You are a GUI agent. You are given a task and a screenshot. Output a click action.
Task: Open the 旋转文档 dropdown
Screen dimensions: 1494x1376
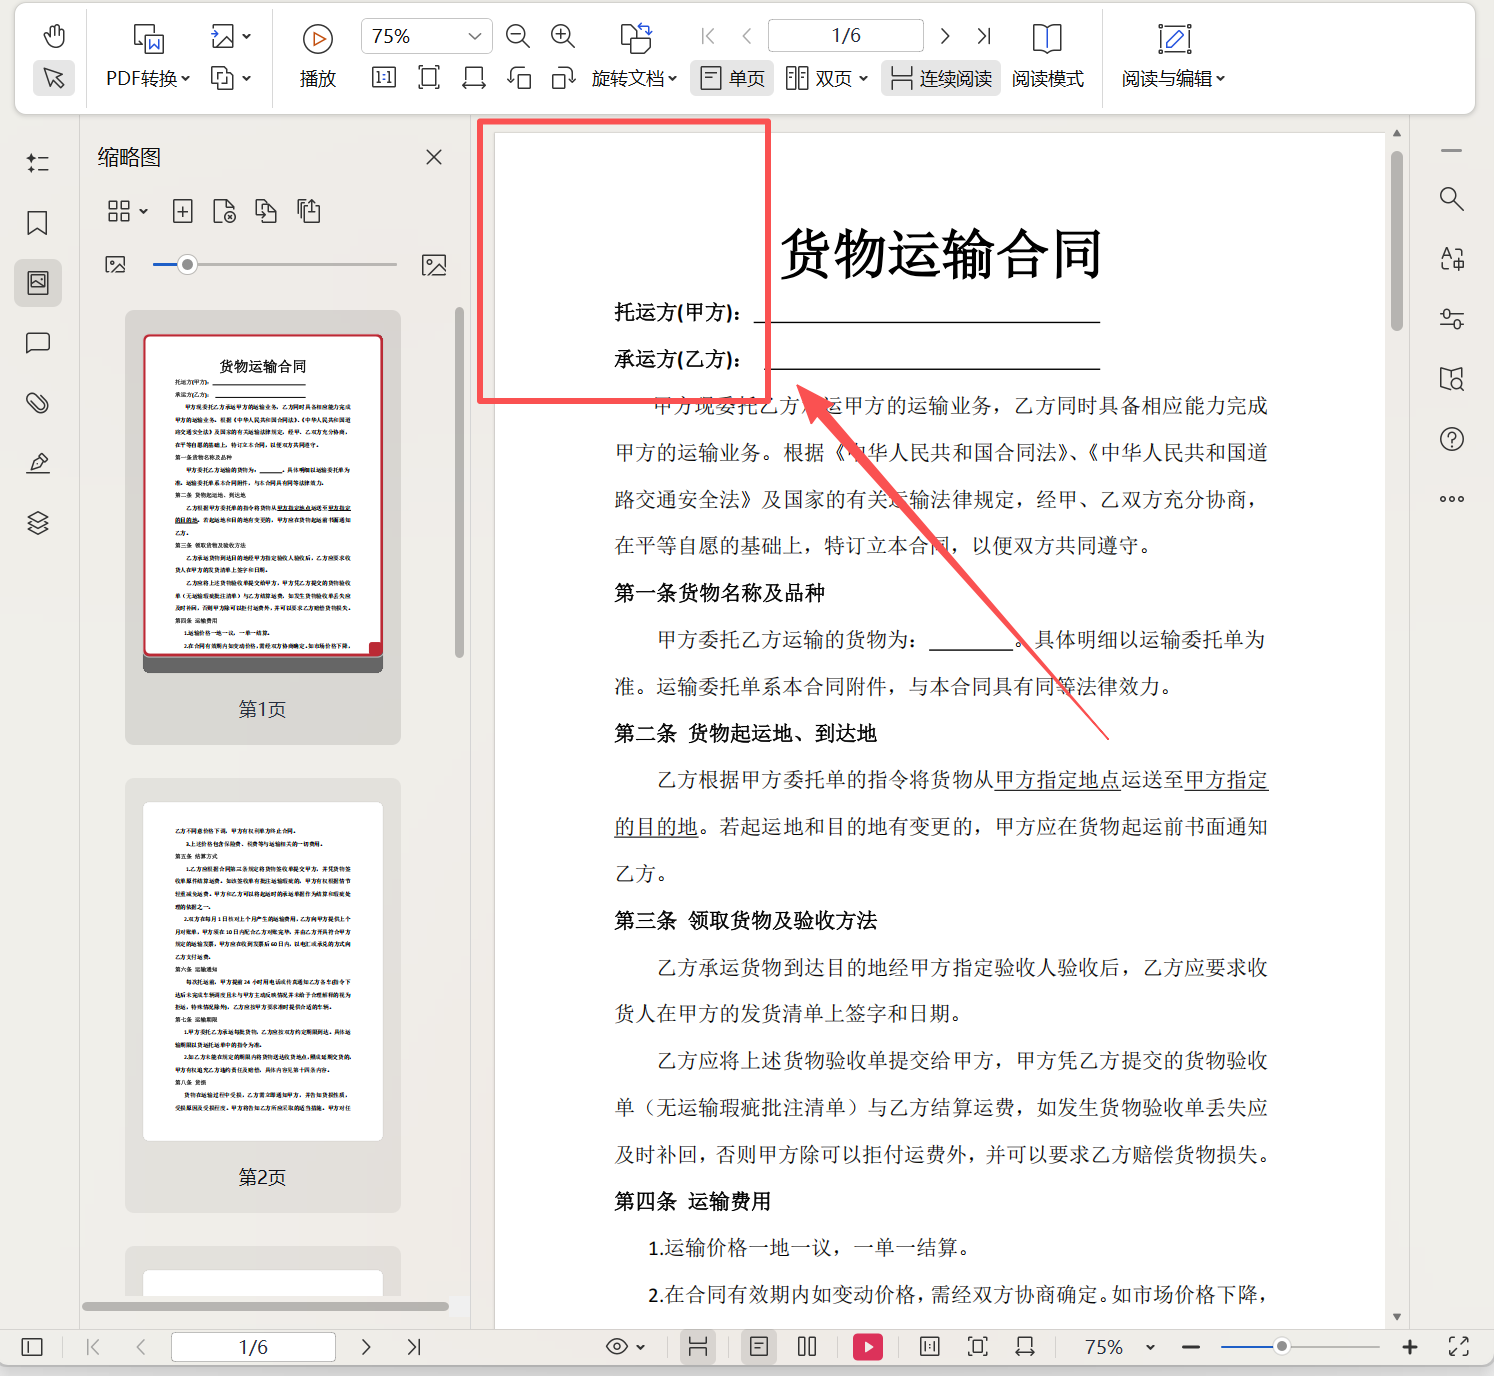634,78
